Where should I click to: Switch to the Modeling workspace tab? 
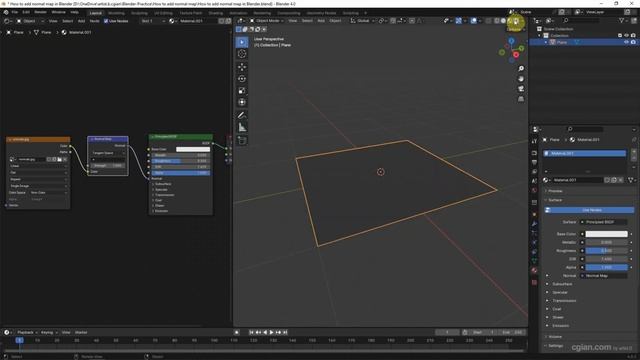point(116,13)
